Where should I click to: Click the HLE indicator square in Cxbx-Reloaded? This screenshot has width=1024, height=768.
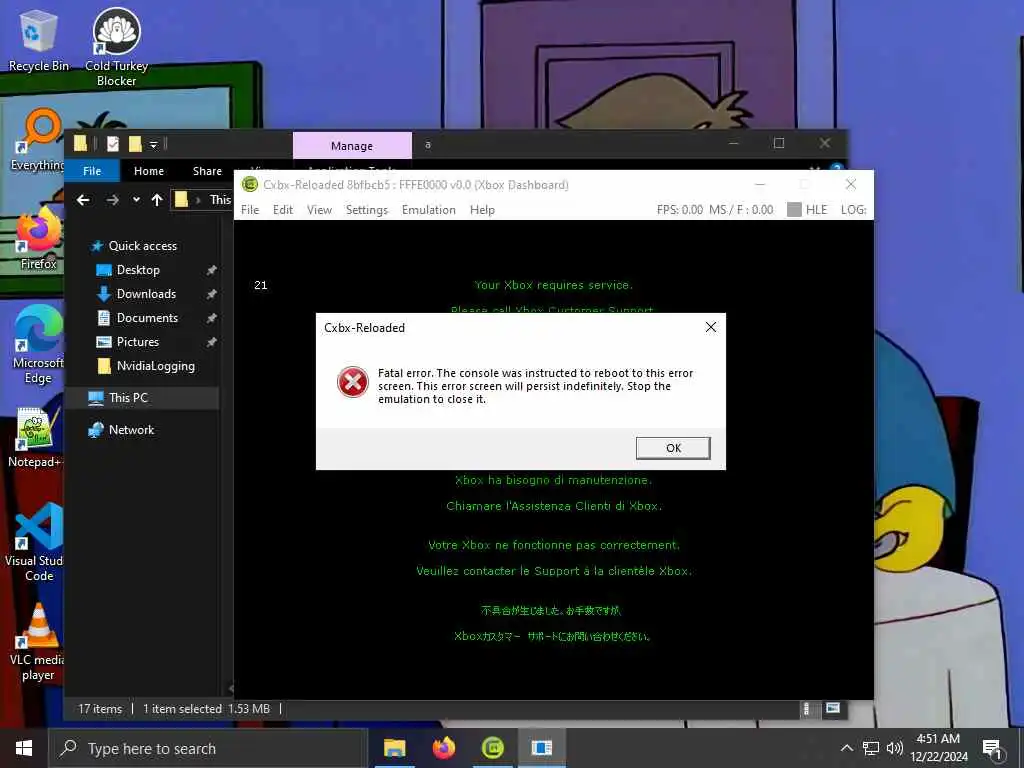click(x=793, y=210)
